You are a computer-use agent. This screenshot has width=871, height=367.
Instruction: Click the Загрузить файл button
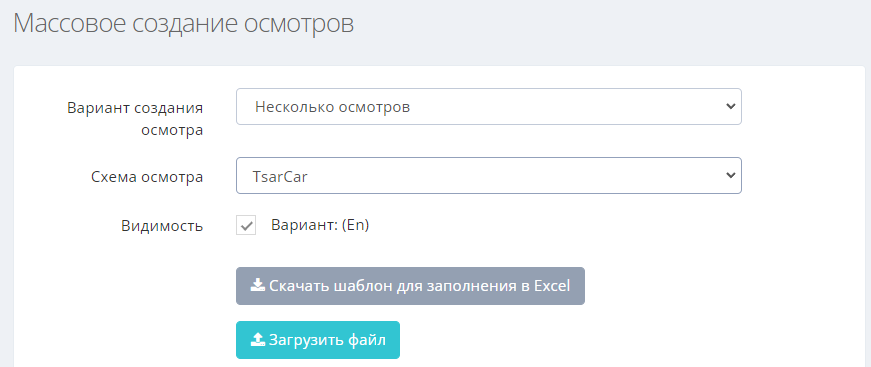(x=318, y=340)
